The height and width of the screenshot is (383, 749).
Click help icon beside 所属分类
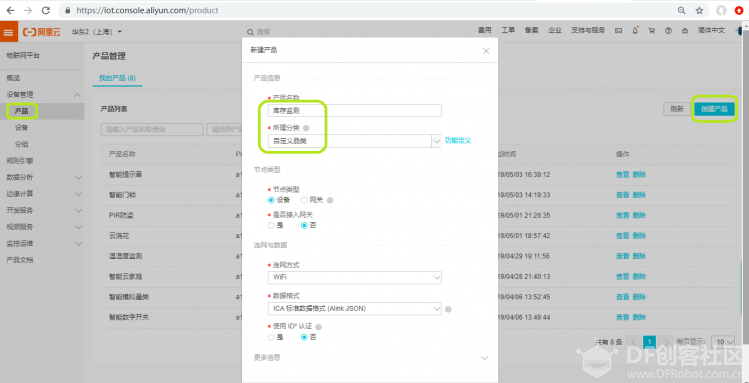(x=306, y=128)
